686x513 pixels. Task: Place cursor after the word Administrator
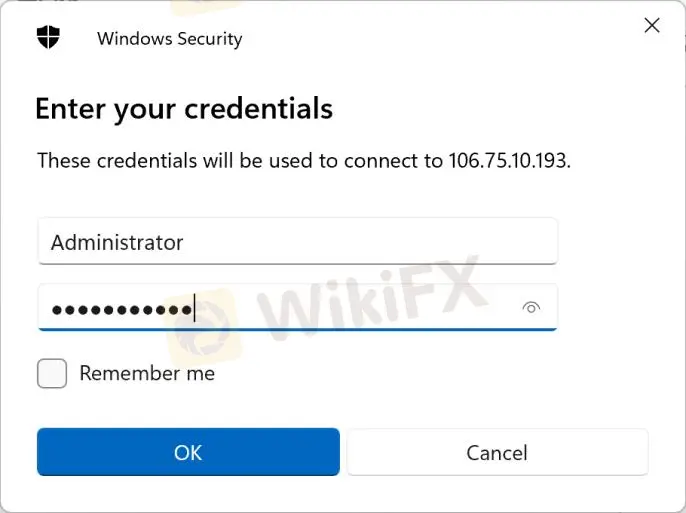(x=184, y=242)
